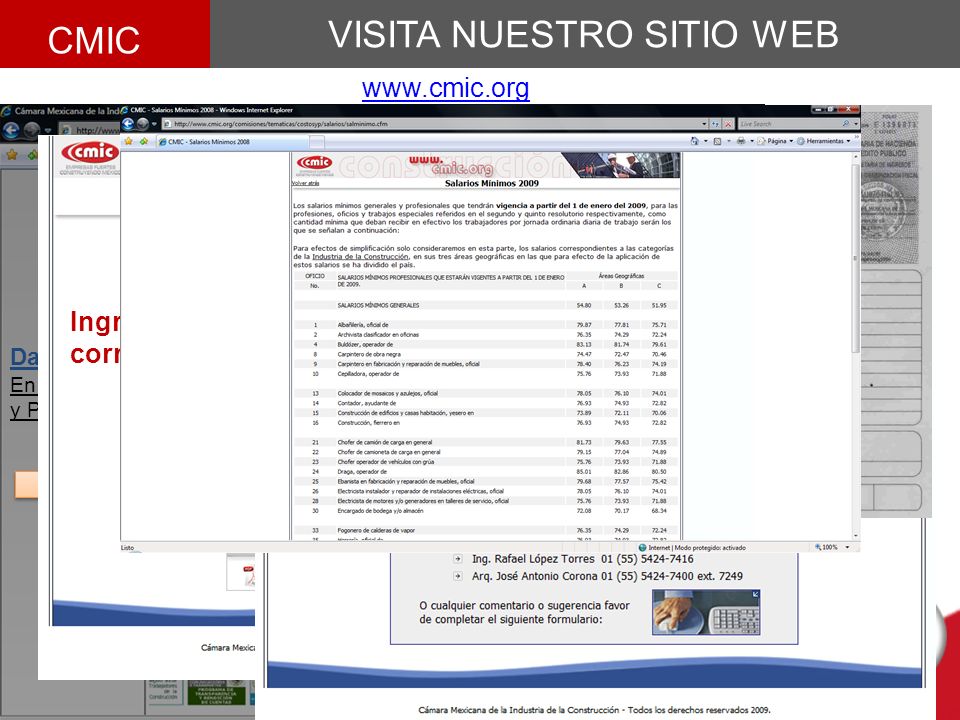
Task: Open the www.cmic.org hyperlink on the slide
Action: coord(446,88)
